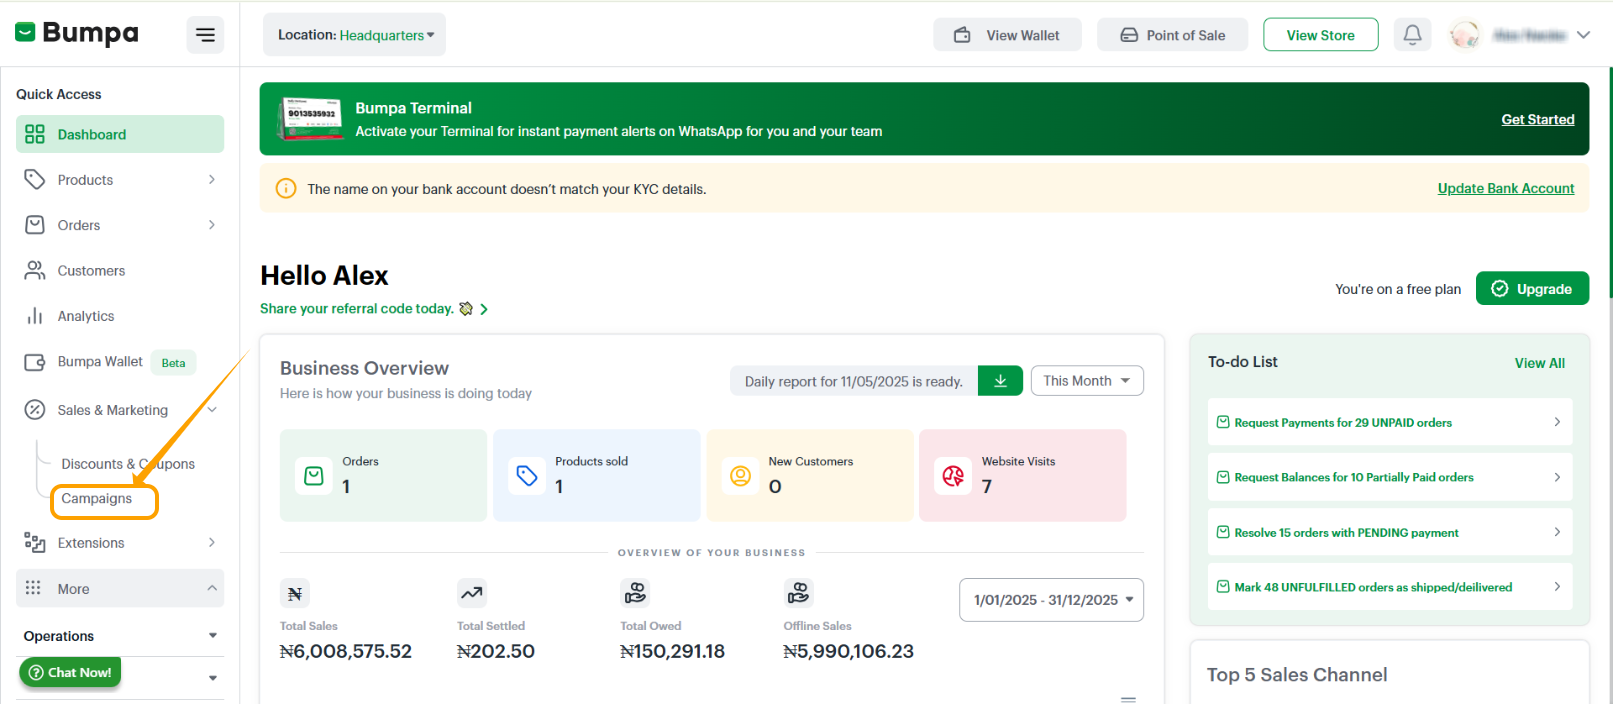
Task: Click the Website Visits globe icon
Action: tap(953, 476)
